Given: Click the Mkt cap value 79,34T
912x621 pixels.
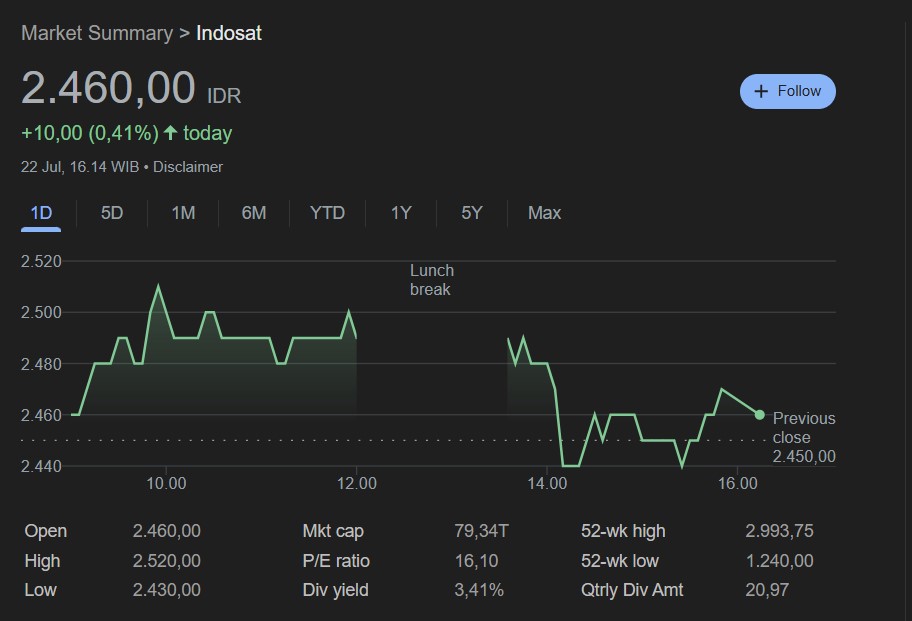Looking at the screenshot, I should click(x=481, y=531).
